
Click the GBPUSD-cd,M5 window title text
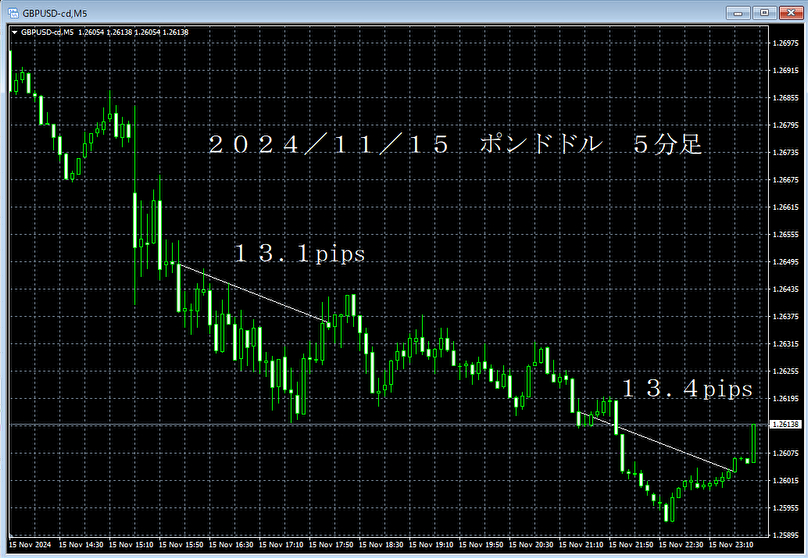(55, 13)
